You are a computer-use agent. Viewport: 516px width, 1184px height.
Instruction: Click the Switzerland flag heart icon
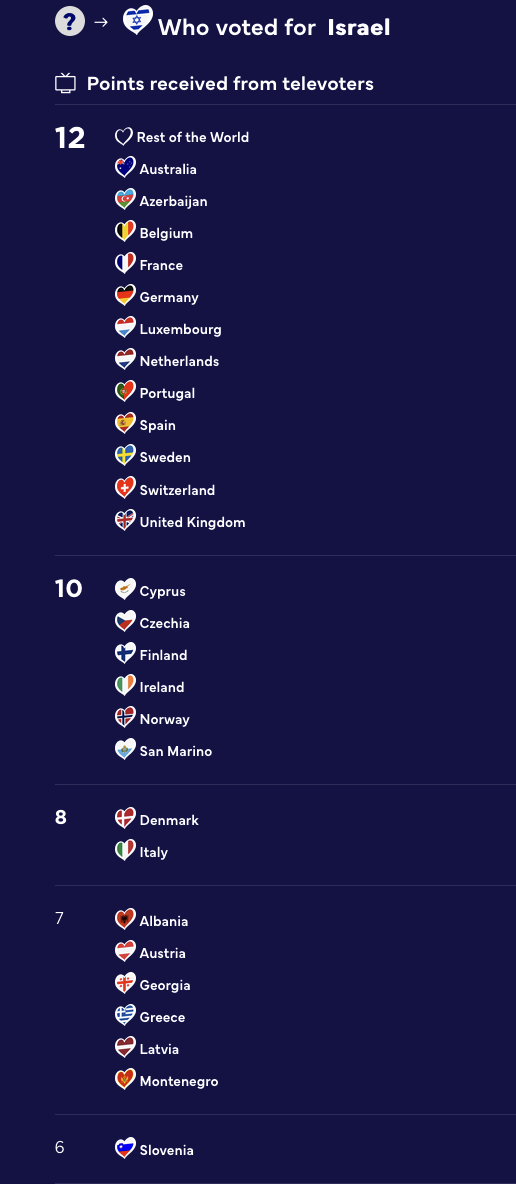pyautogui.click(x=125, y=489)
